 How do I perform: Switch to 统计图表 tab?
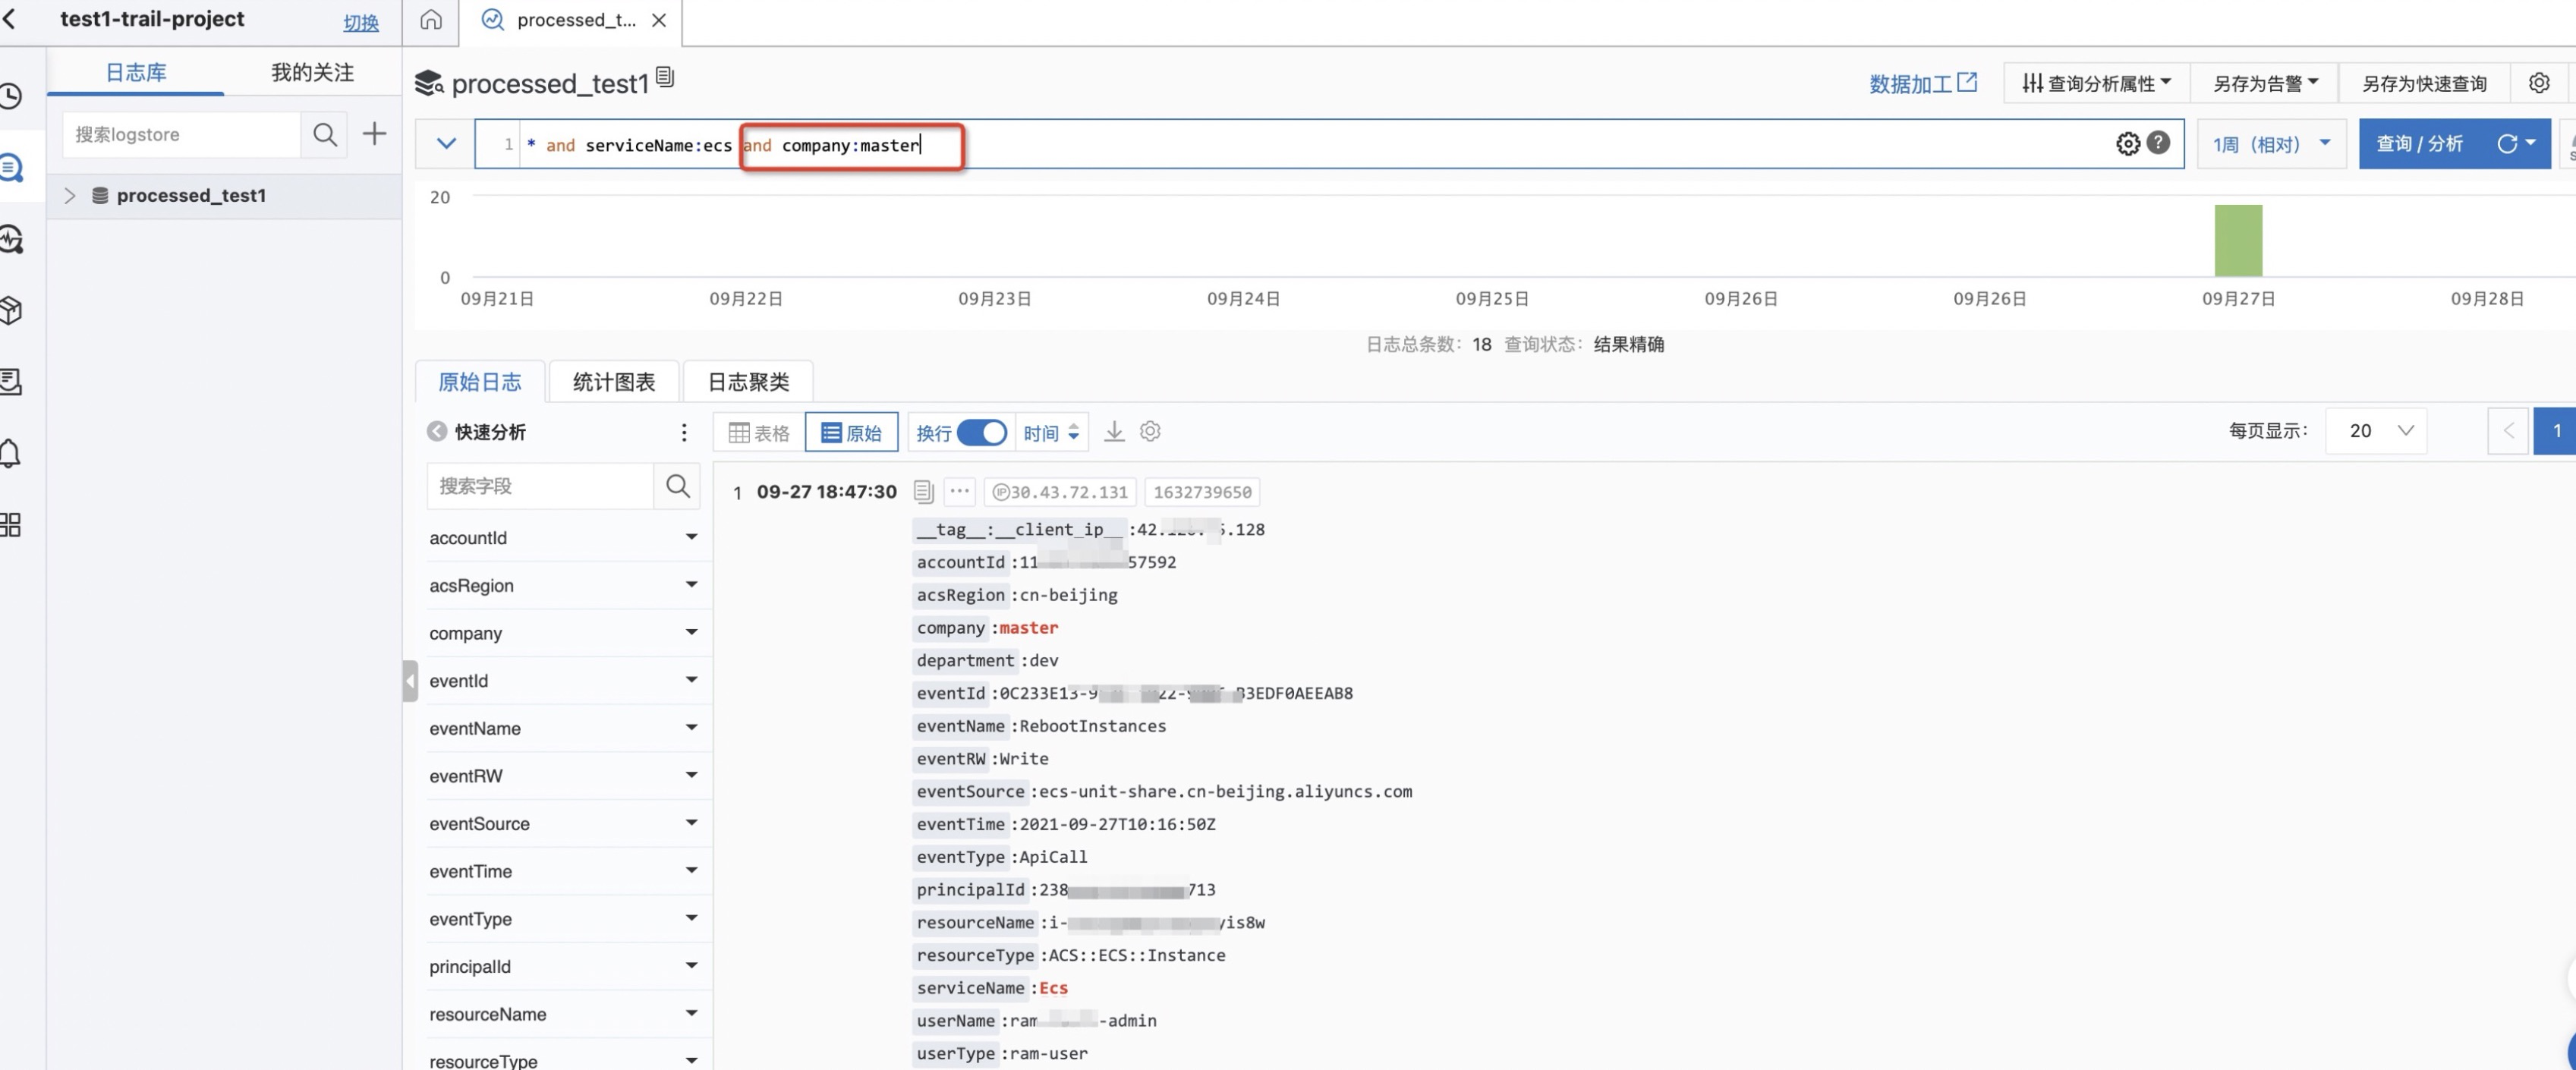[x=613, y=381]
